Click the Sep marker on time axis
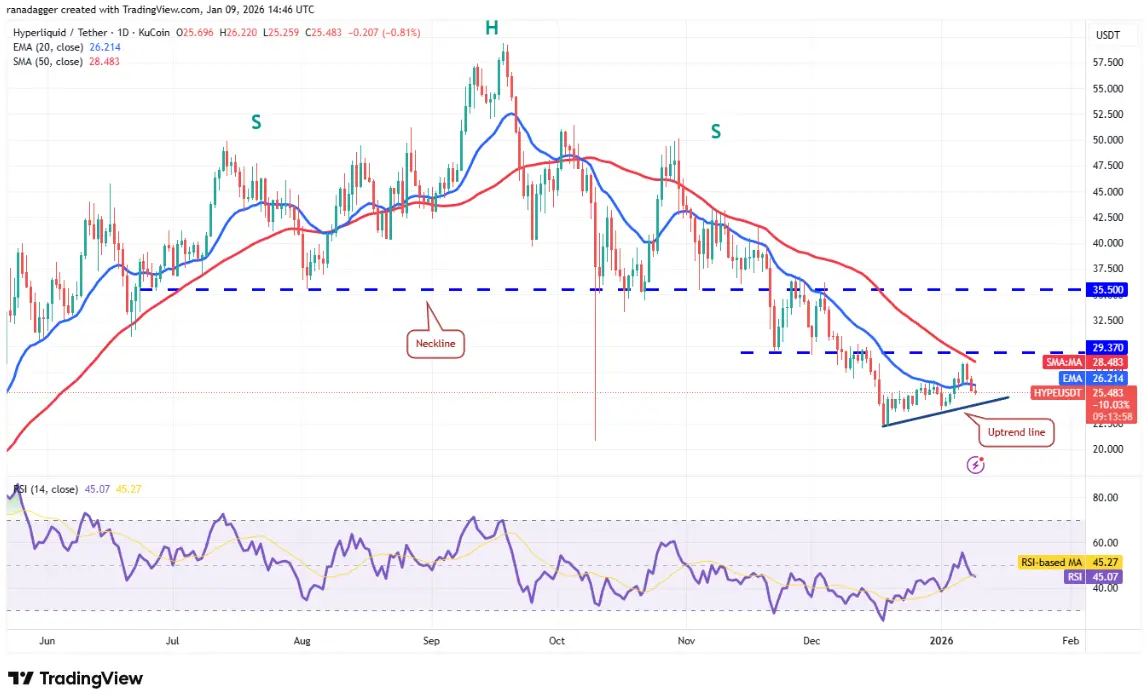Viewport: 1147px width, 700px height. [x=431, y=641]
